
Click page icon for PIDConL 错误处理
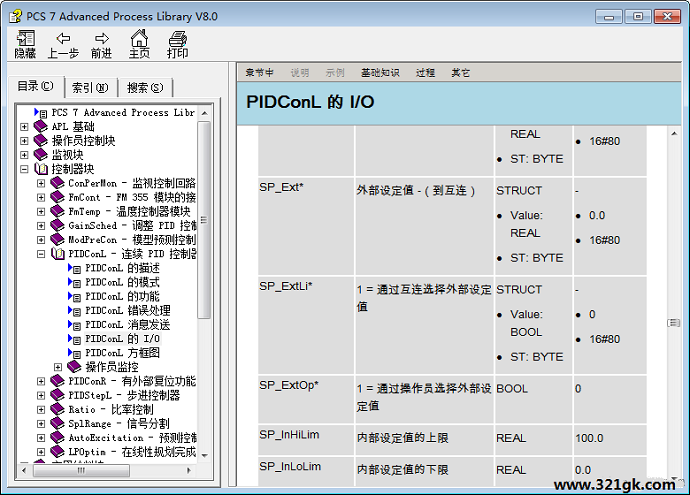pos(75,311)
